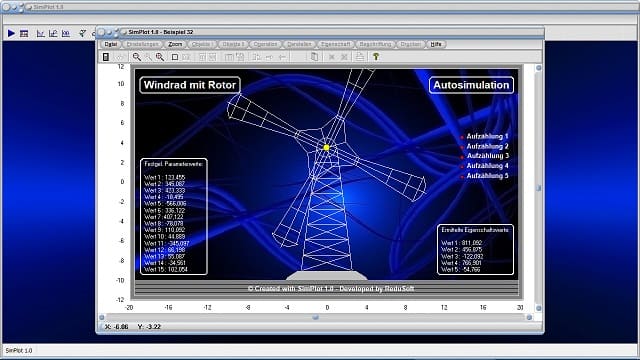Screen dimensions: 640x360
Task: Open the Operation menu
Action: [x=265, y=44]
